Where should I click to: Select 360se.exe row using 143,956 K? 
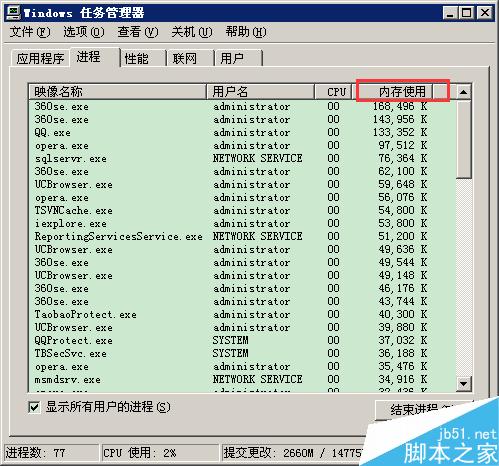(x=242, y=119)
